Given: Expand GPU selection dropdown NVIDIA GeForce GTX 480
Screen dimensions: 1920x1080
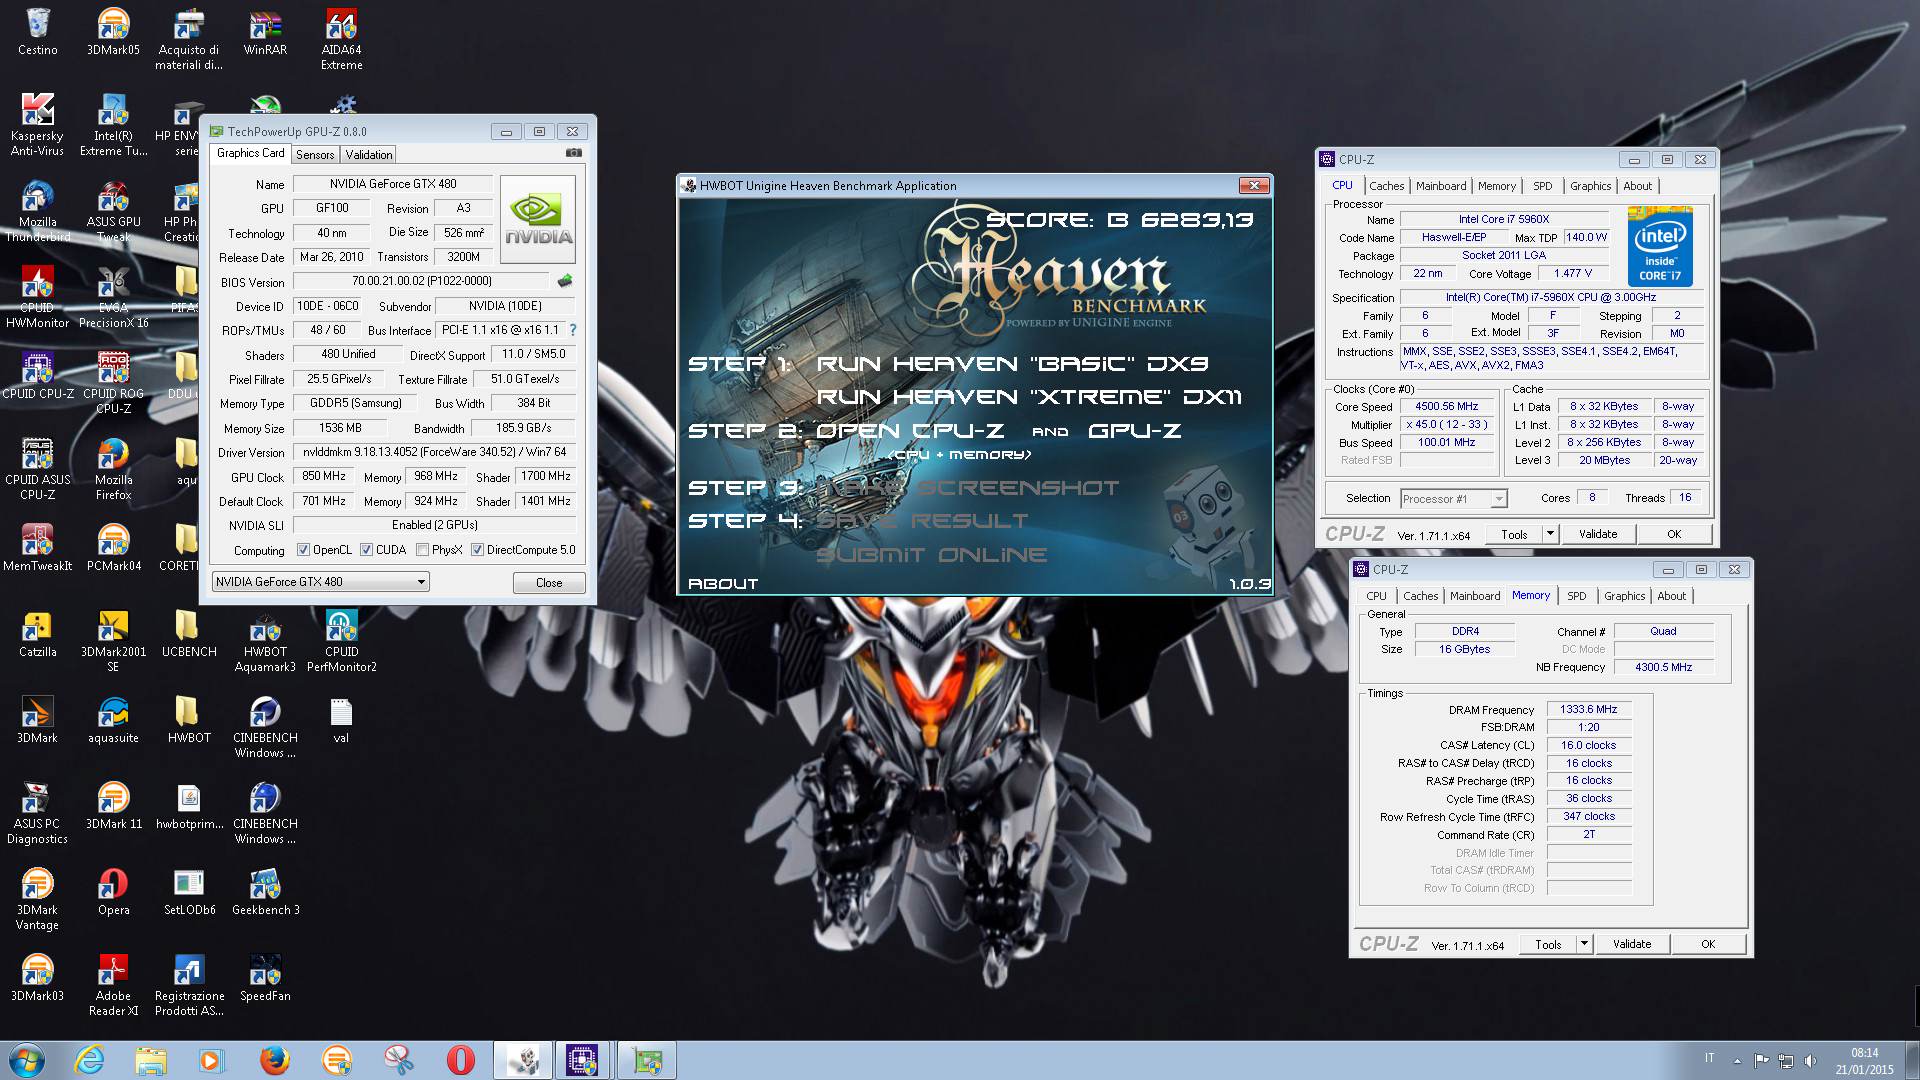Looking at the screenshot, I should pos(320,582).
